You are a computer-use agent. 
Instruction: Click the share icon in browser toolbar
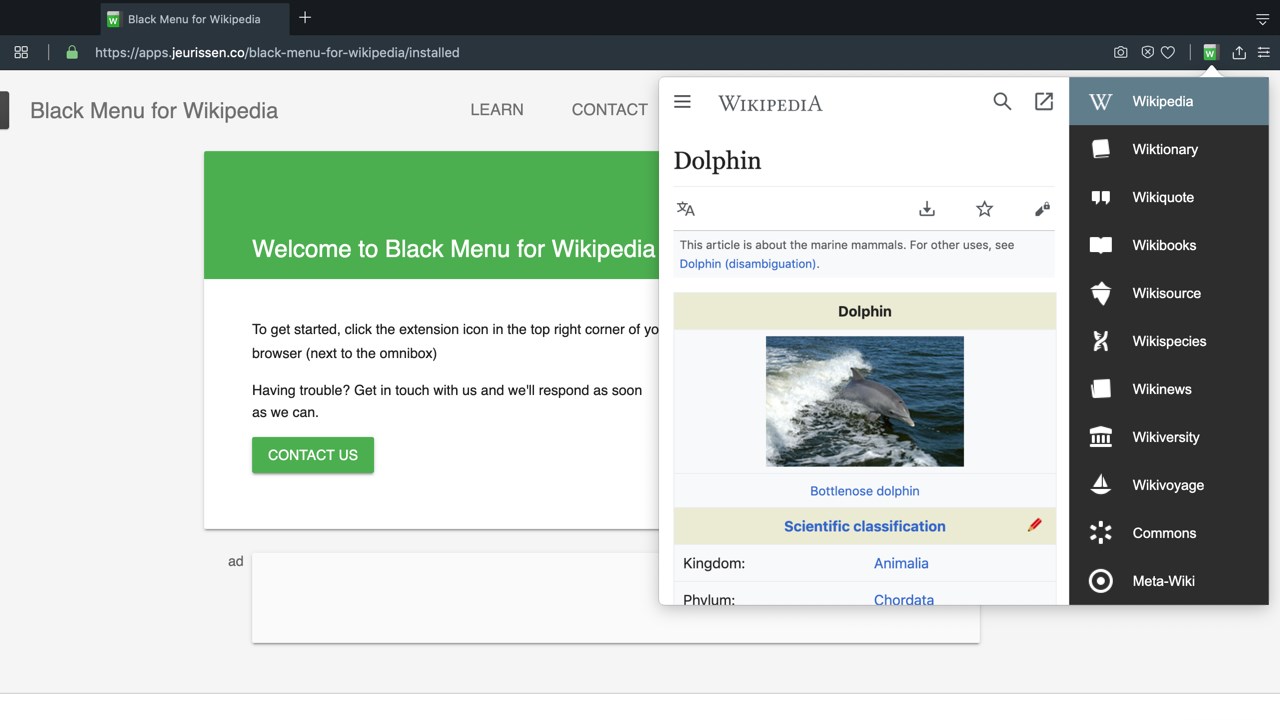click(x=1239, y=53)
